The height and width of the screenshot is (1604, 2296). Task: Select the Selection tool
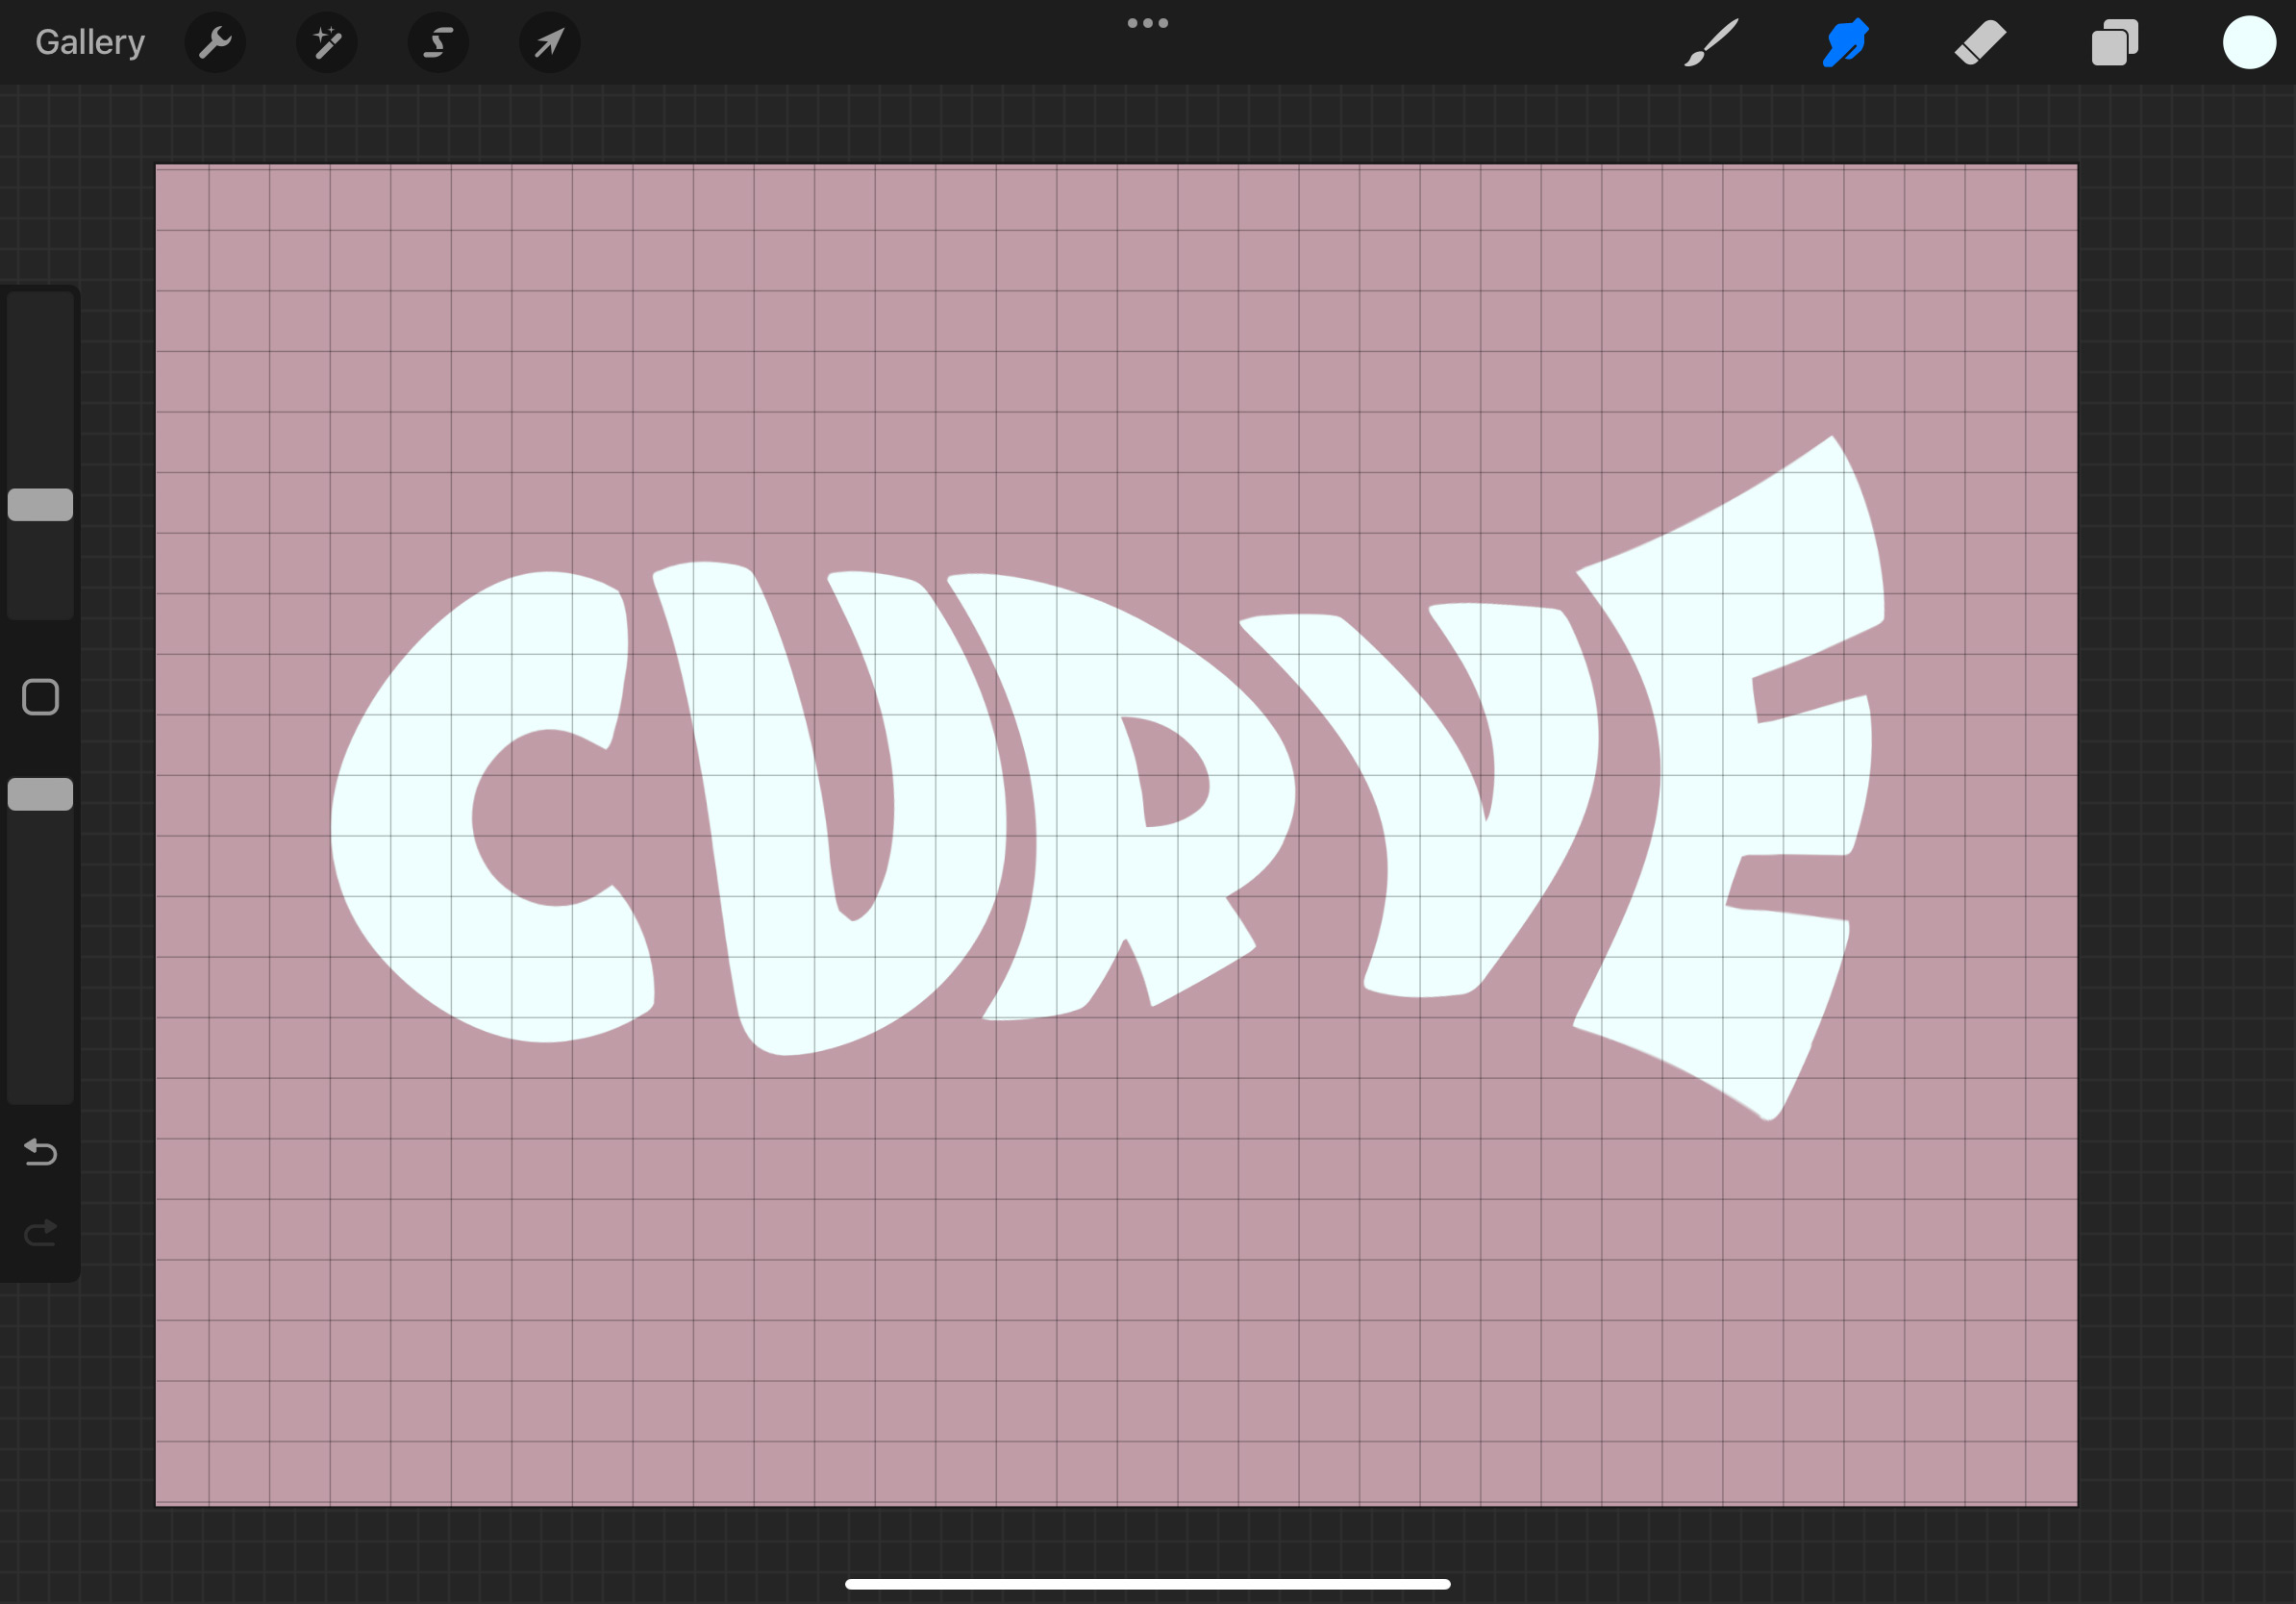(x=438, y=42)
